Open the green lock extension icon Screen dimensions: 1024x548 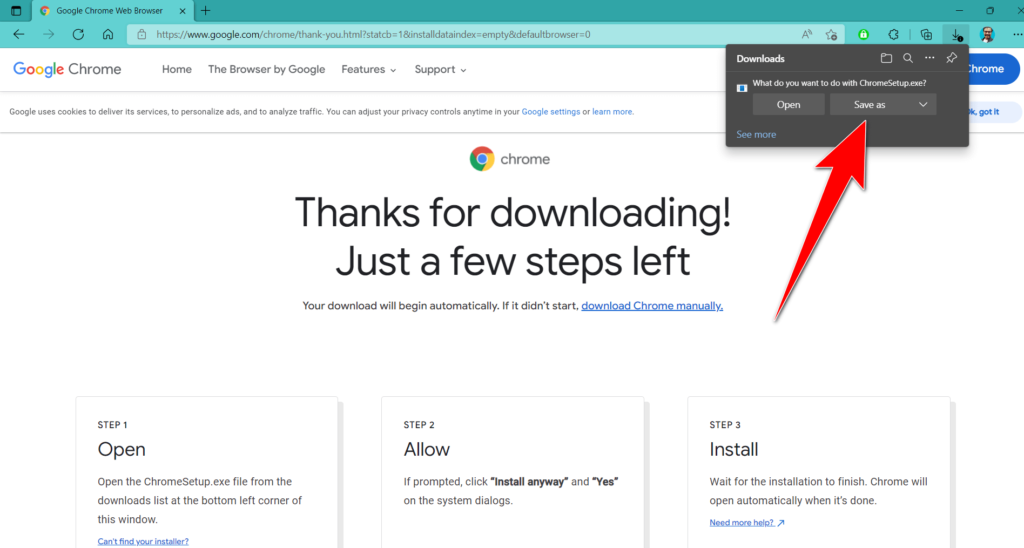863,35
